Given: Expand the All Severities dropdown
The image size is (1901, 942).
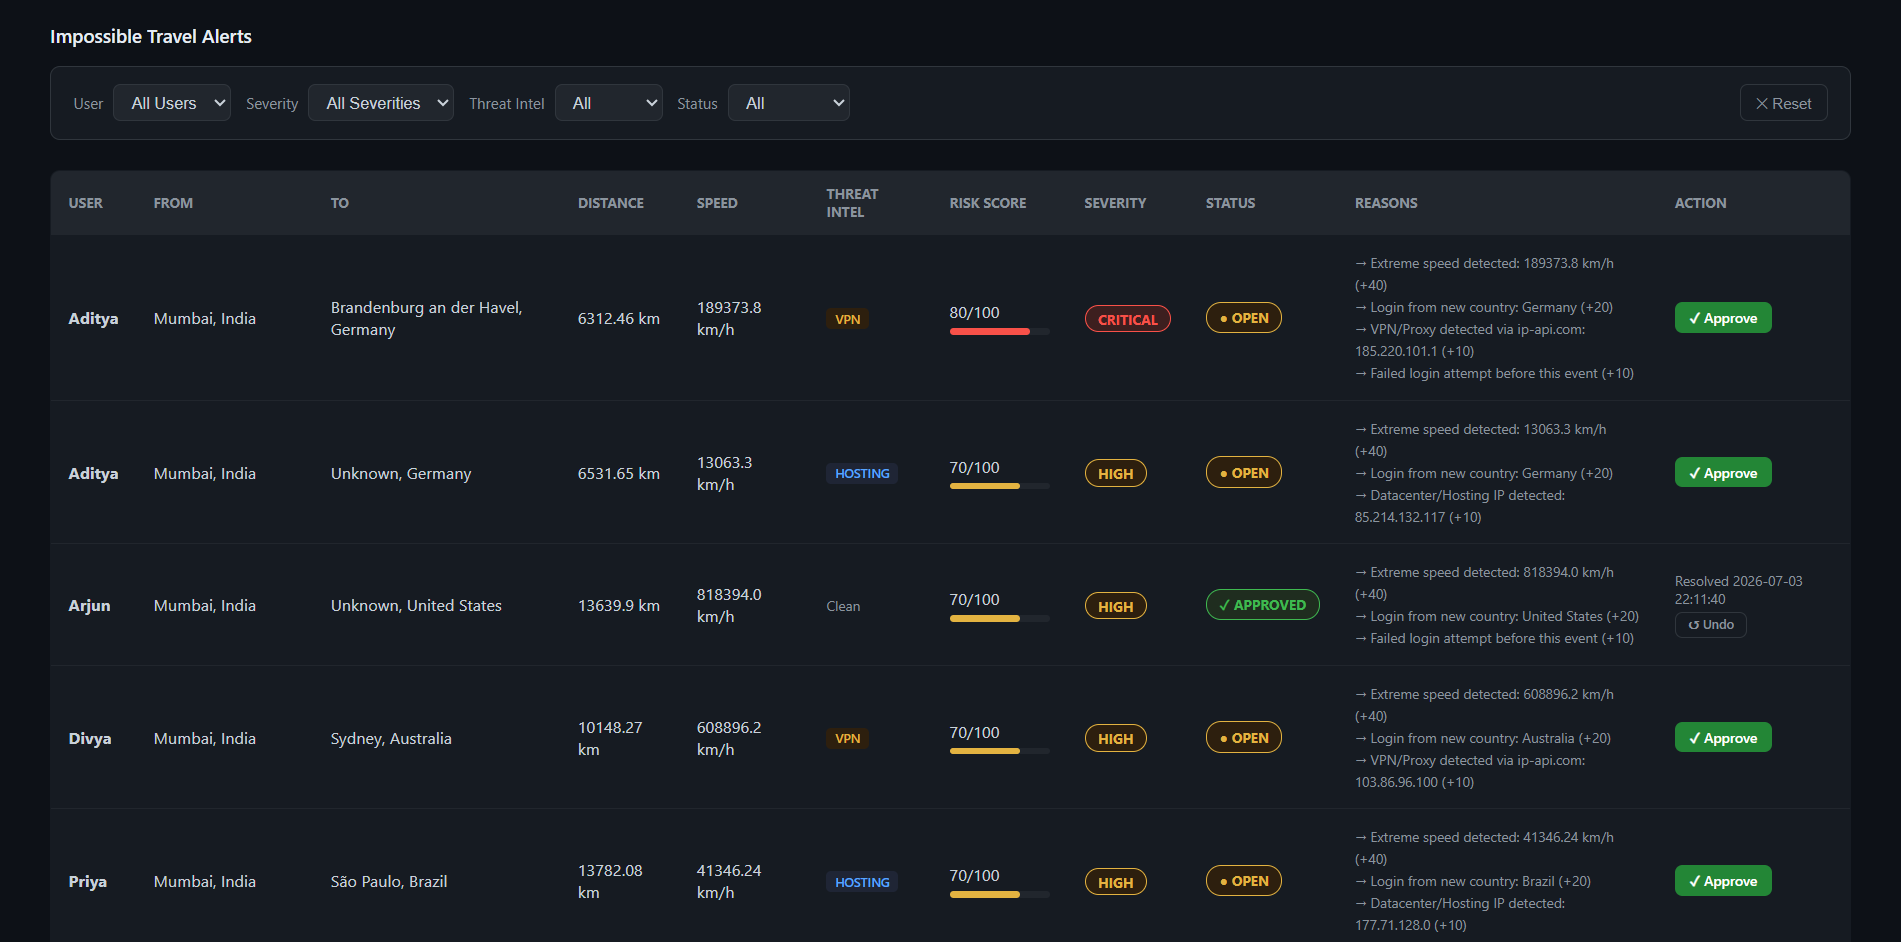Looking at the screenshot, I should 381,103.
